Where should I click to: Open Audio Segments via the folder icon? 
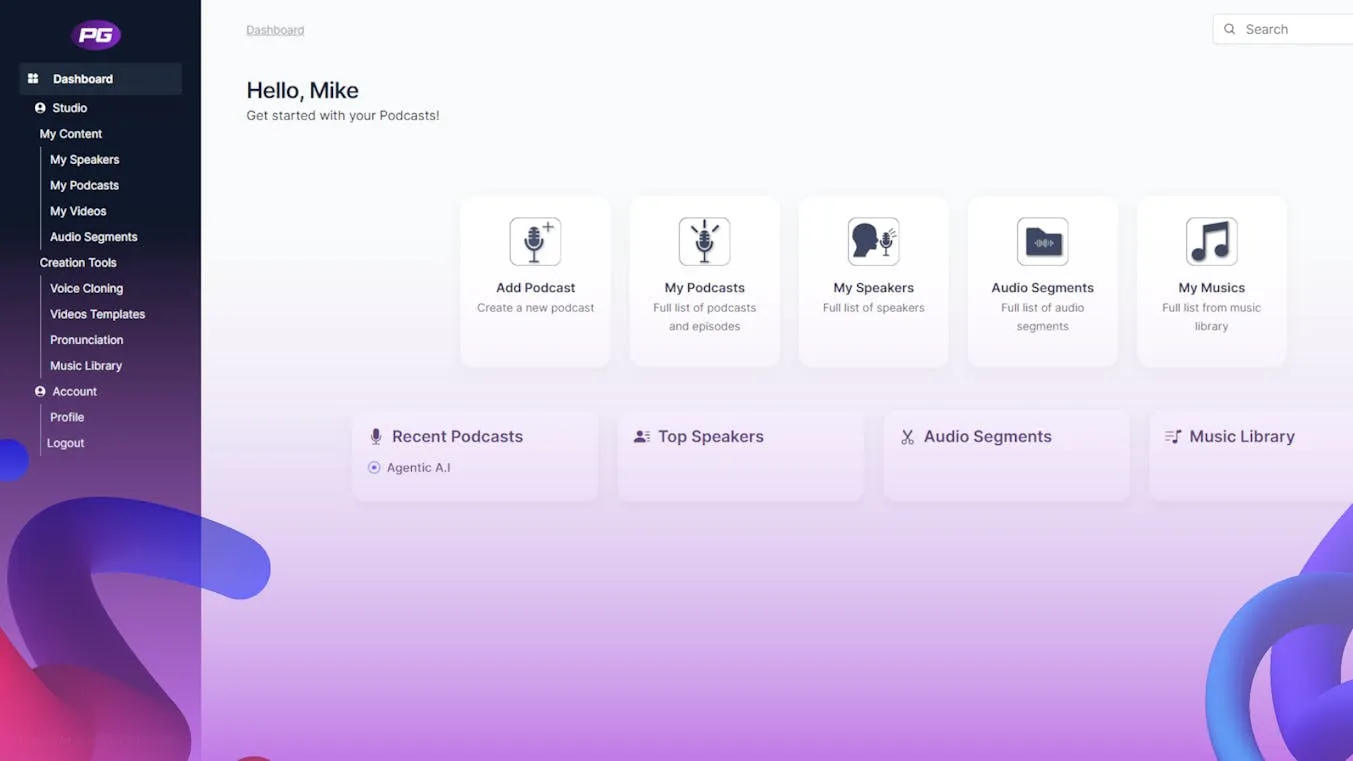coord(1042,240)
